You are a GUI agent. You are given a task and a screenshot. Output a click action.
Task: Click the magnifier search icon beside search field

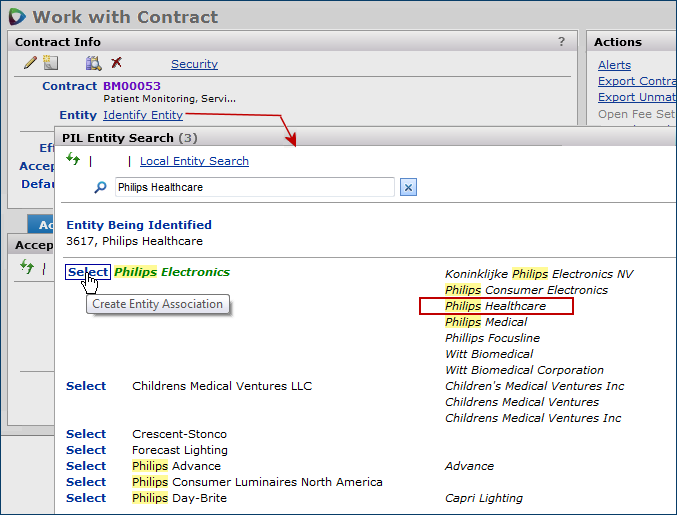coord(100,187)
